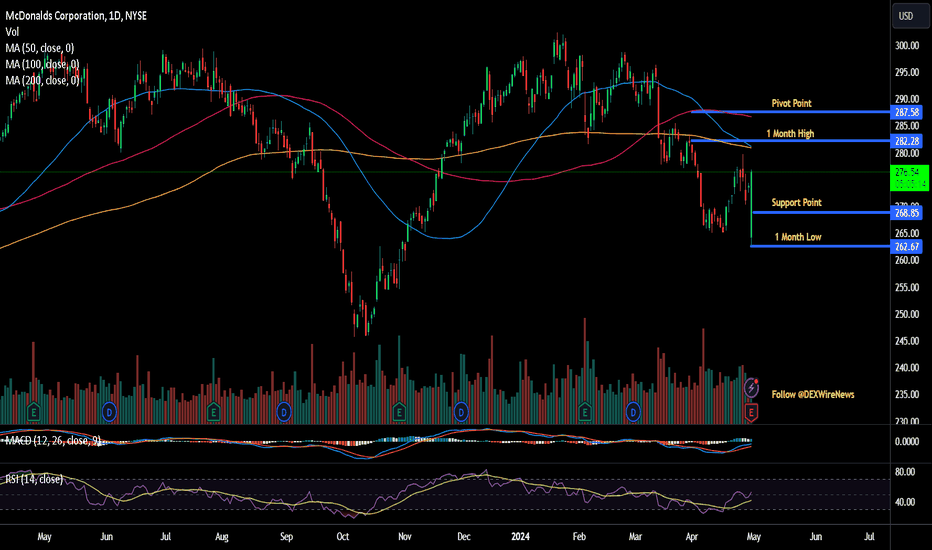This screenshot has height=550, width=932.
Task: Click the 250.00 price axis label
Action: point(907,315)
